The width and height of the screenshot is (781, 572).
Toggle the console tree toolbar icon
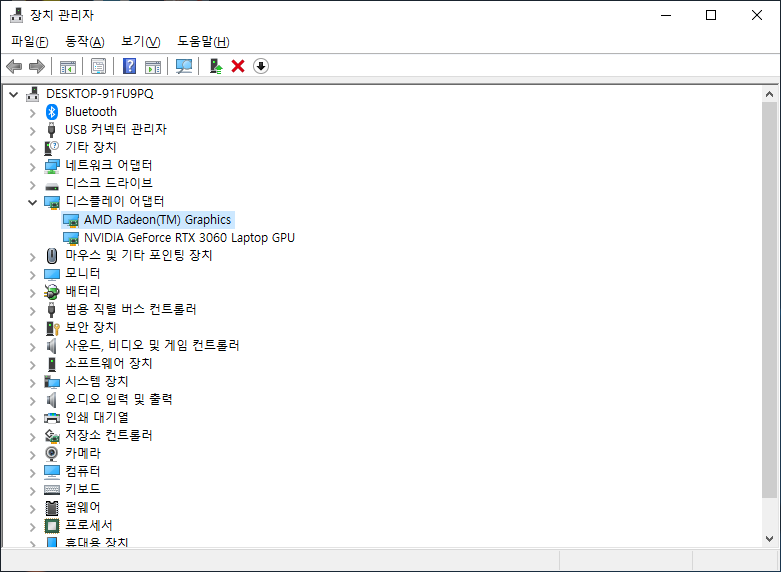click(x=68, y=66)
